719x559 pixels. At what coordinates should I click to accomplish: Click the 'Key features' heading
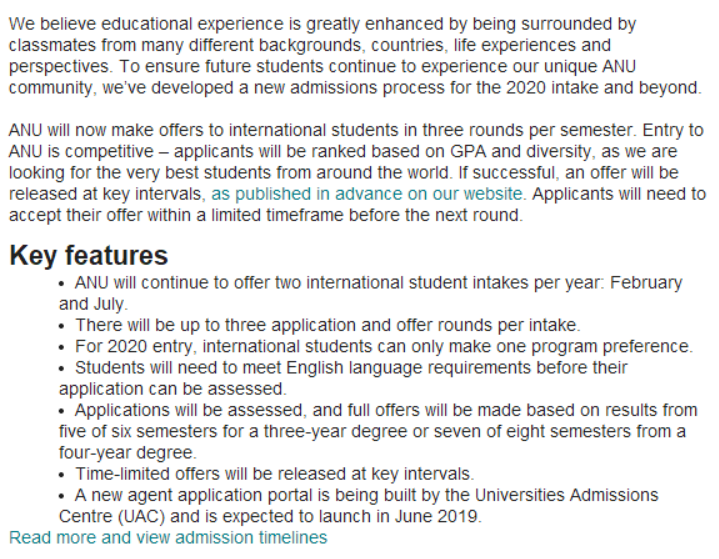pyautogui.click(x=88, y=255)
